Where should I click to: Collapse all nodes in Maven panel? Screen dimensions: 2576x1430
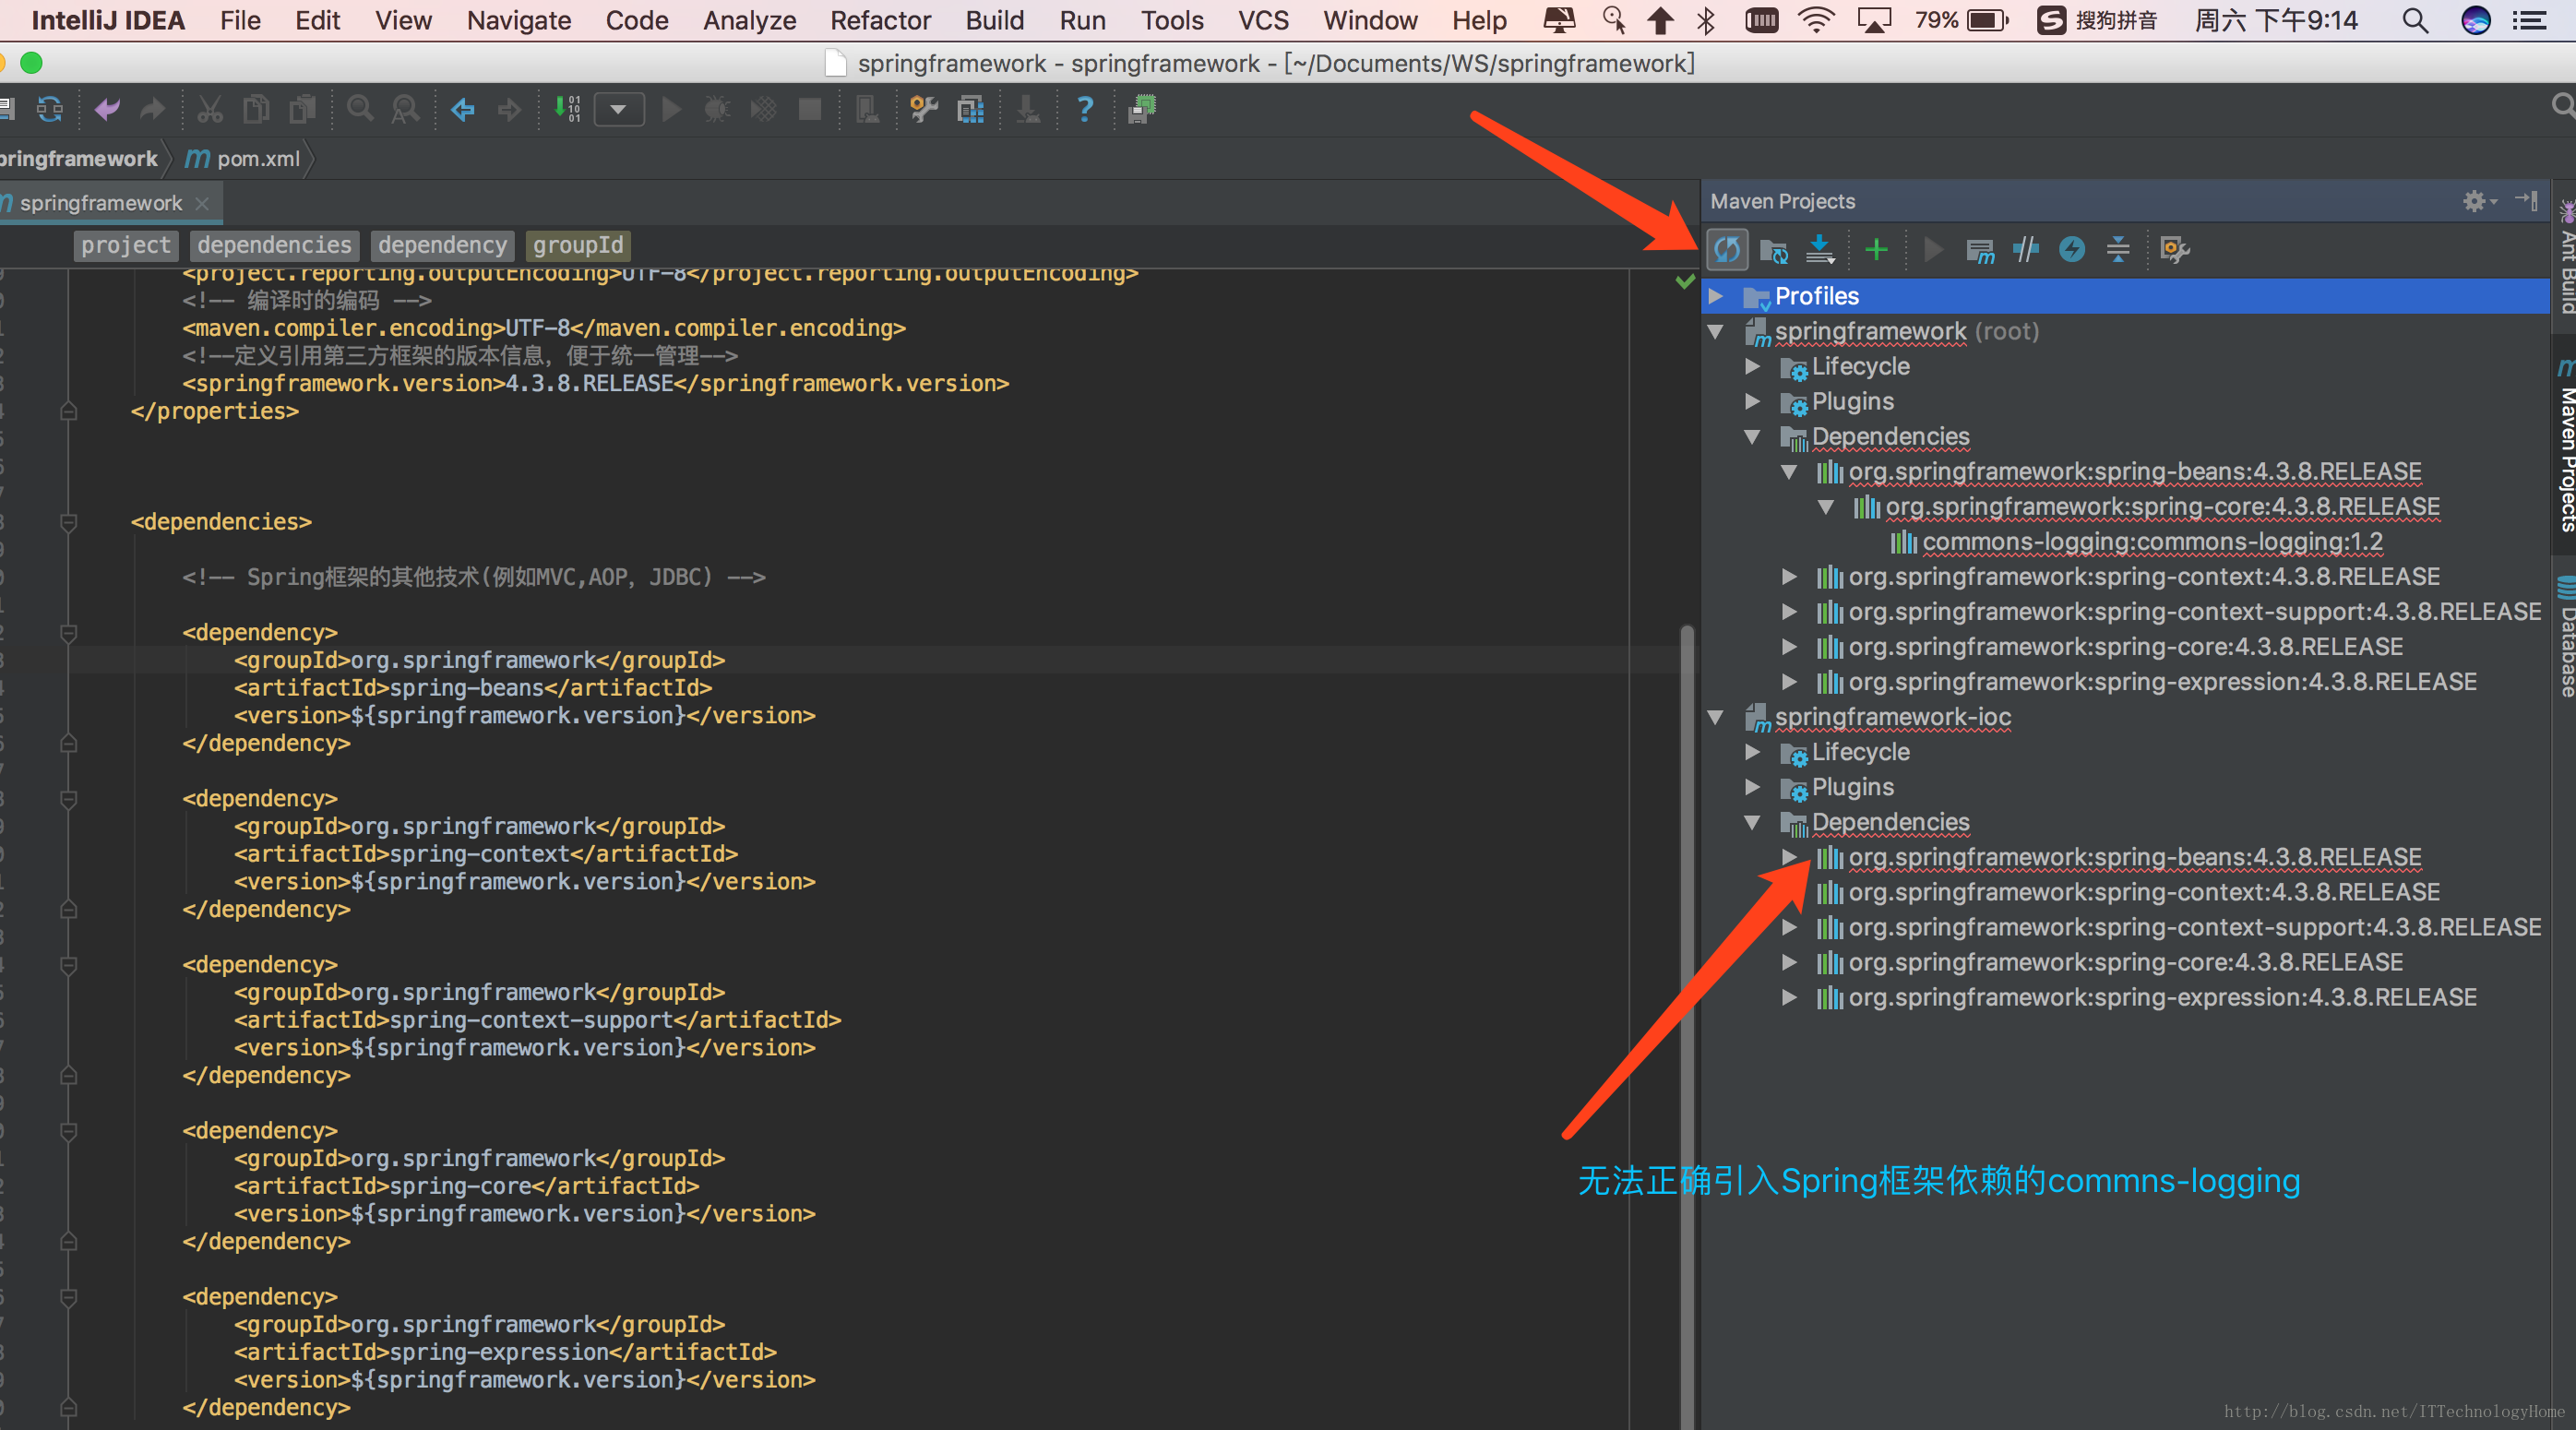[2118, 249]
